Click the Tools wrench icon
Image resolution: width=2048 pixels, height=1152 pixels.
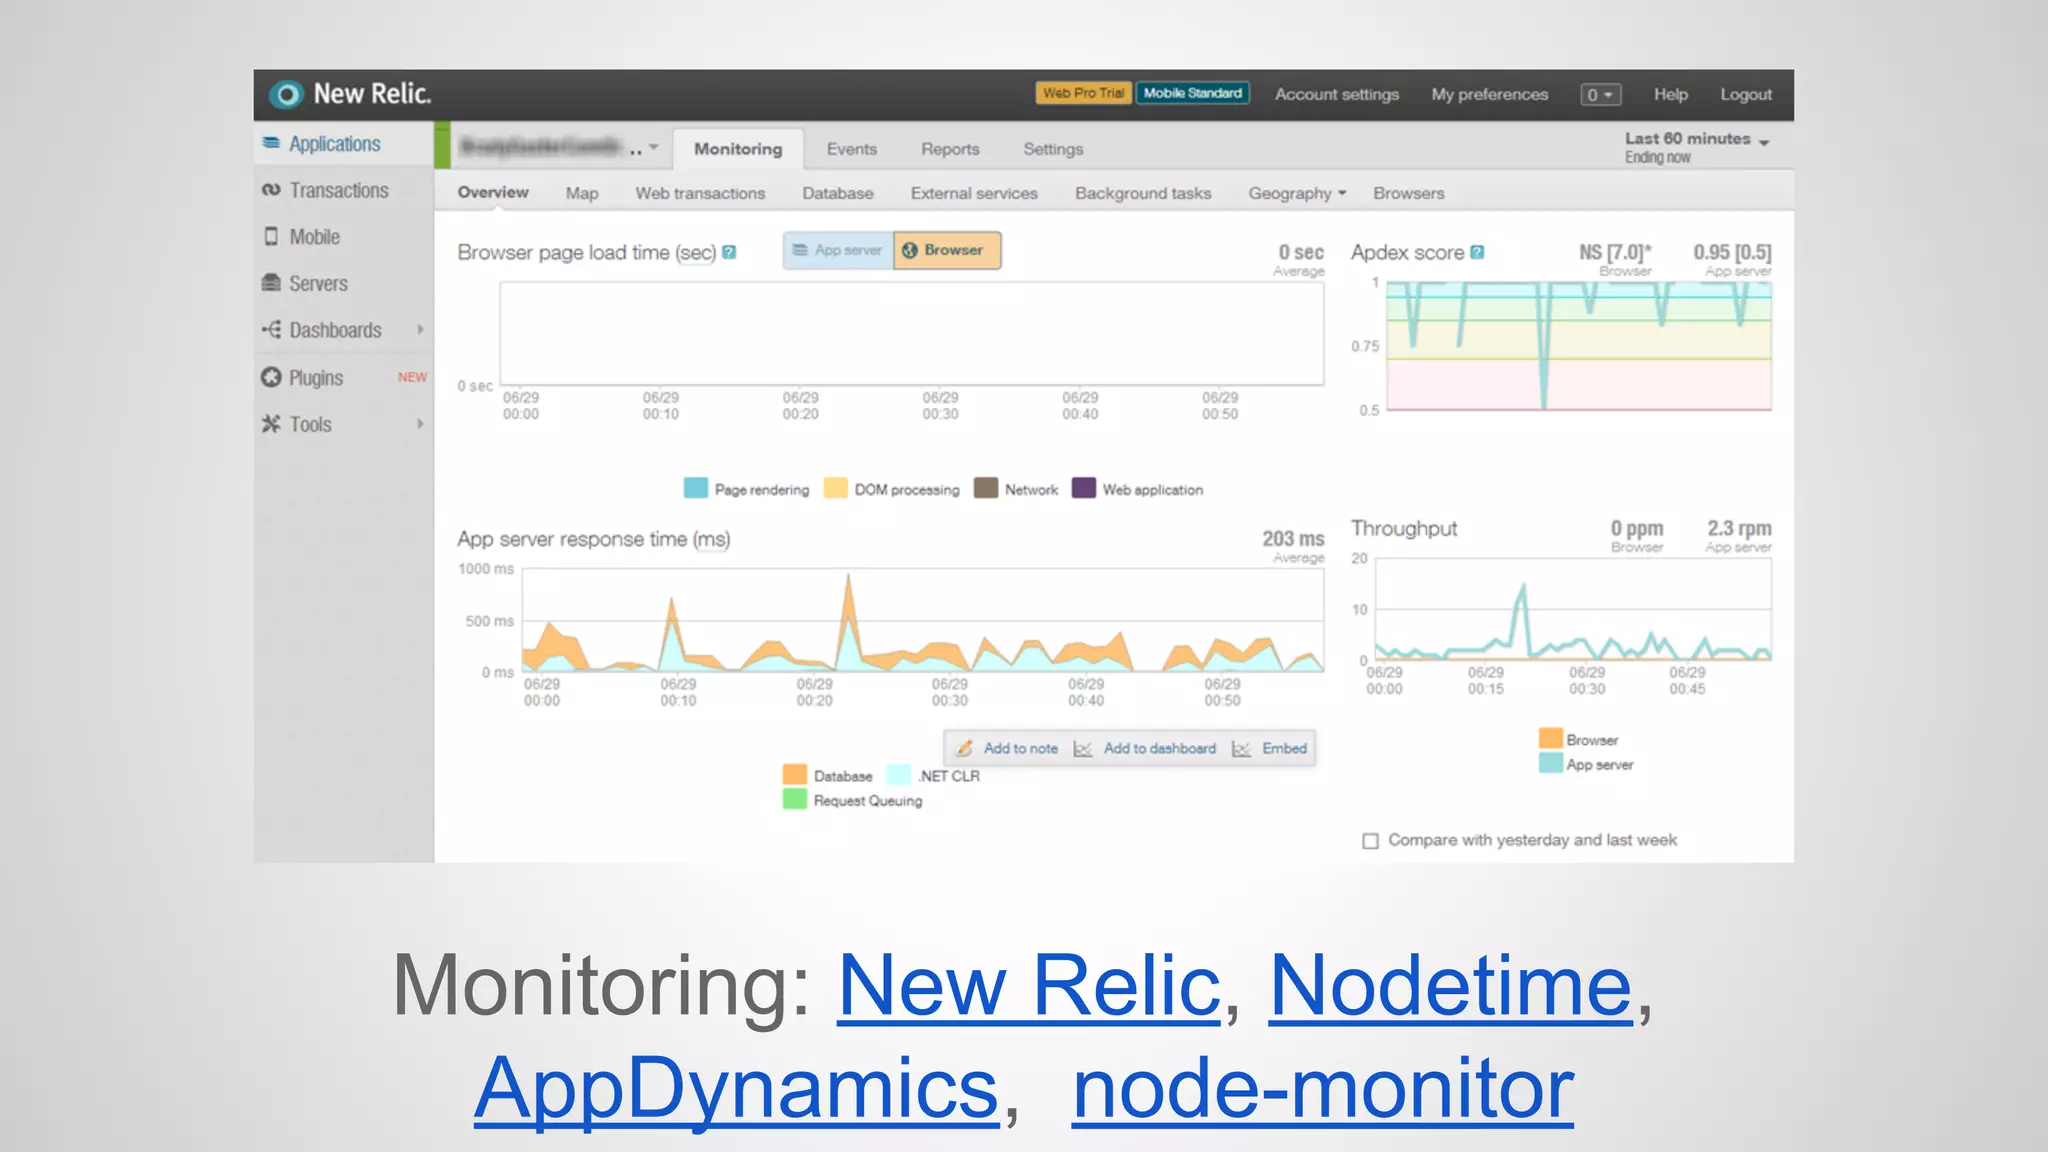[x=271, y=424]
